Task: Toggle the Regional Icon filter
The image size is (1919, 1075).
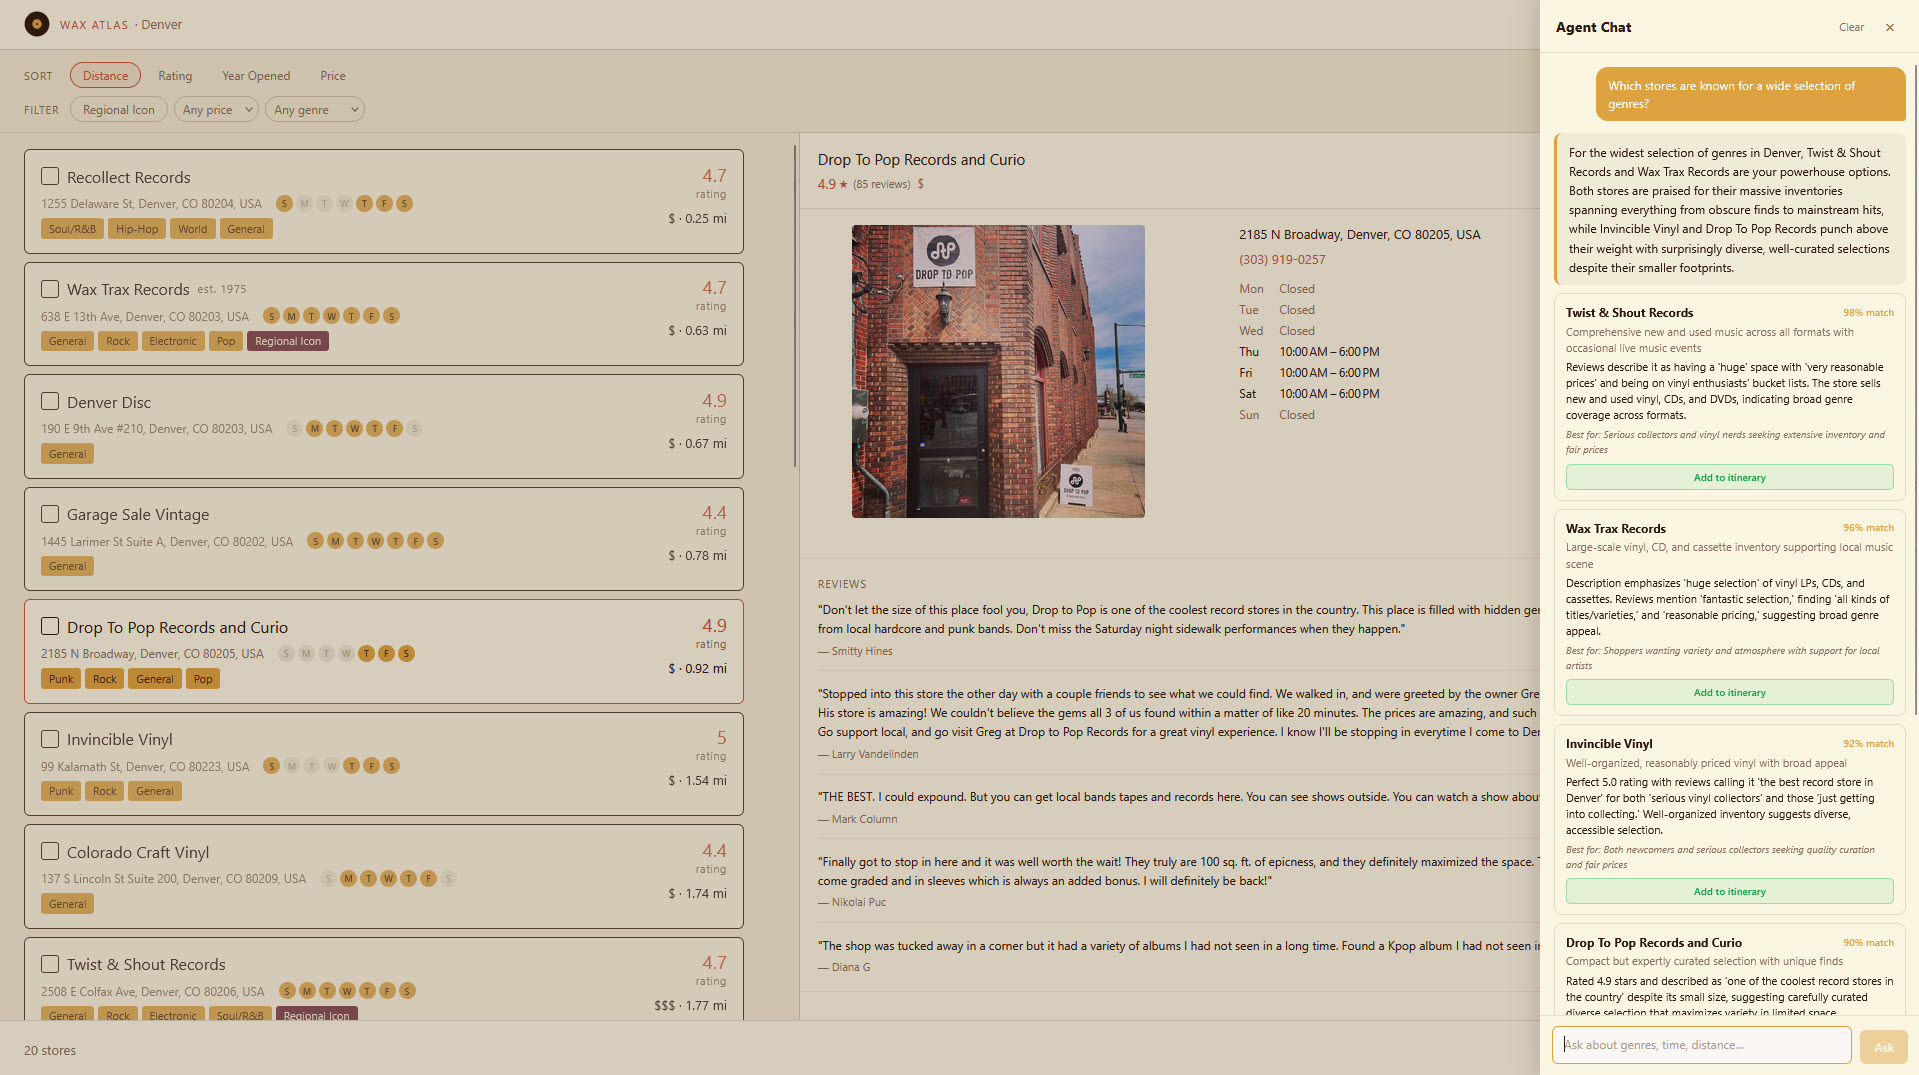Action: 119,110
